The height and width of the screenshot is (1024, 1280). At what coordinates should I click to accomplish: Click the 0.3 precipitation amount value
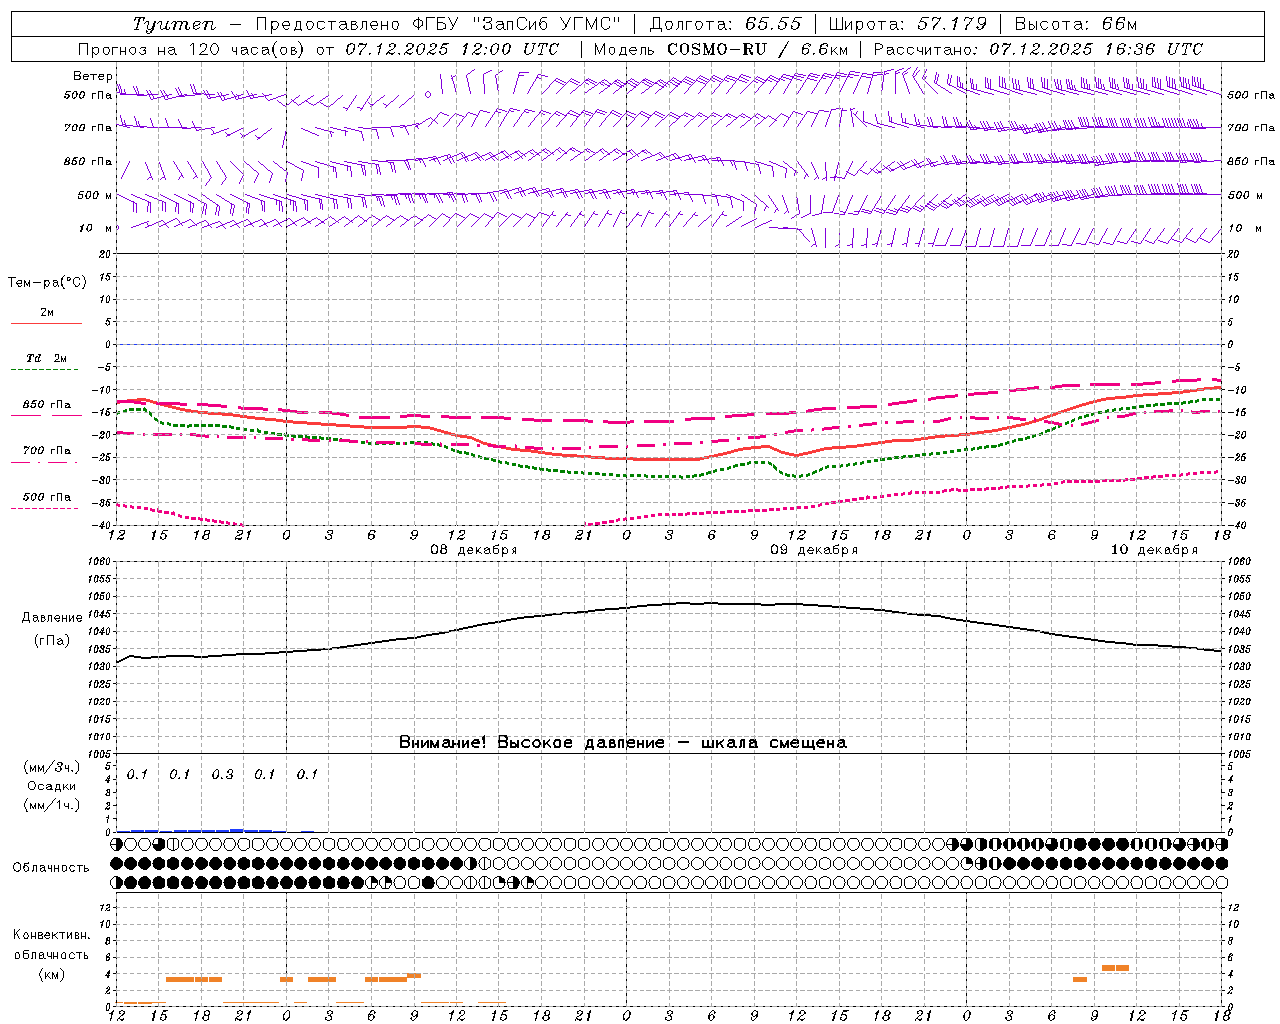(x=222, y=775)
